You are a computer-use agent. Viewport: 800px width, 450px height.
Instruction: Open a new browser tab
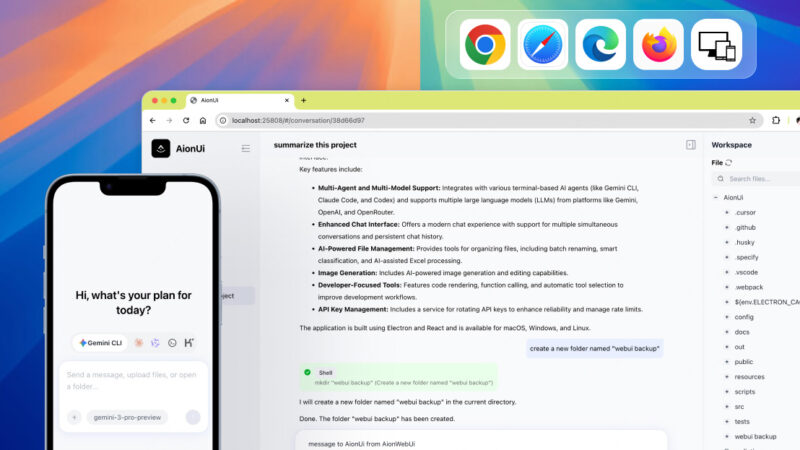click(x=304, y=100)
